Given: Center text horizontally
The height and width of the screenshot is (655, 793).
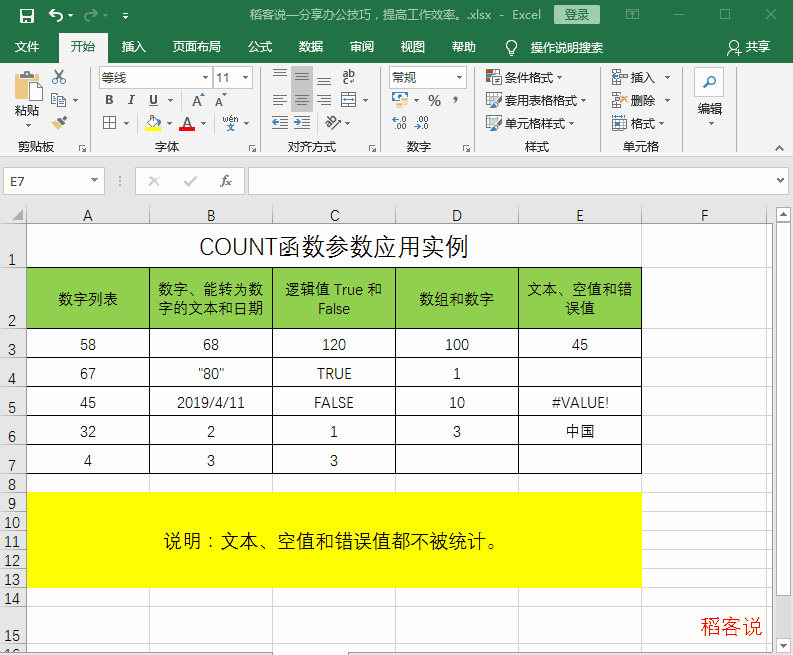Looking at the screenshot, I should 302,100.
